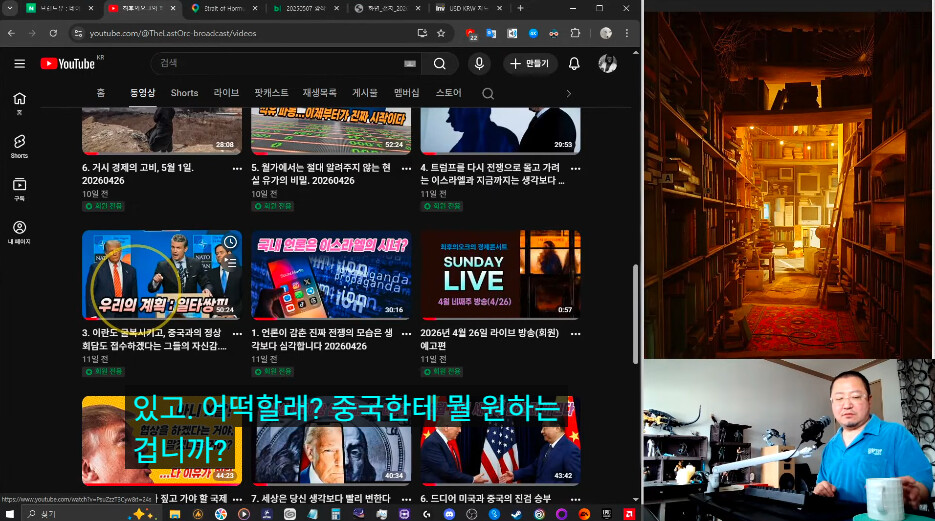Viewport: 935px width, 521px height.
Task: Open the Chrome three-dot menu
Action: point(627,33)
